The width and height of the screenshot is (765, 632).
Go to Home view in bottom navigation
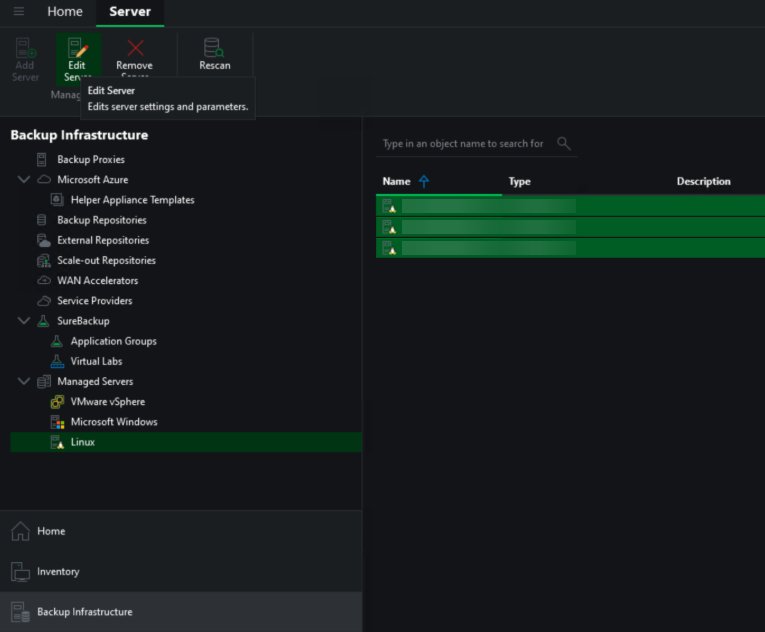tap(51, 531)
